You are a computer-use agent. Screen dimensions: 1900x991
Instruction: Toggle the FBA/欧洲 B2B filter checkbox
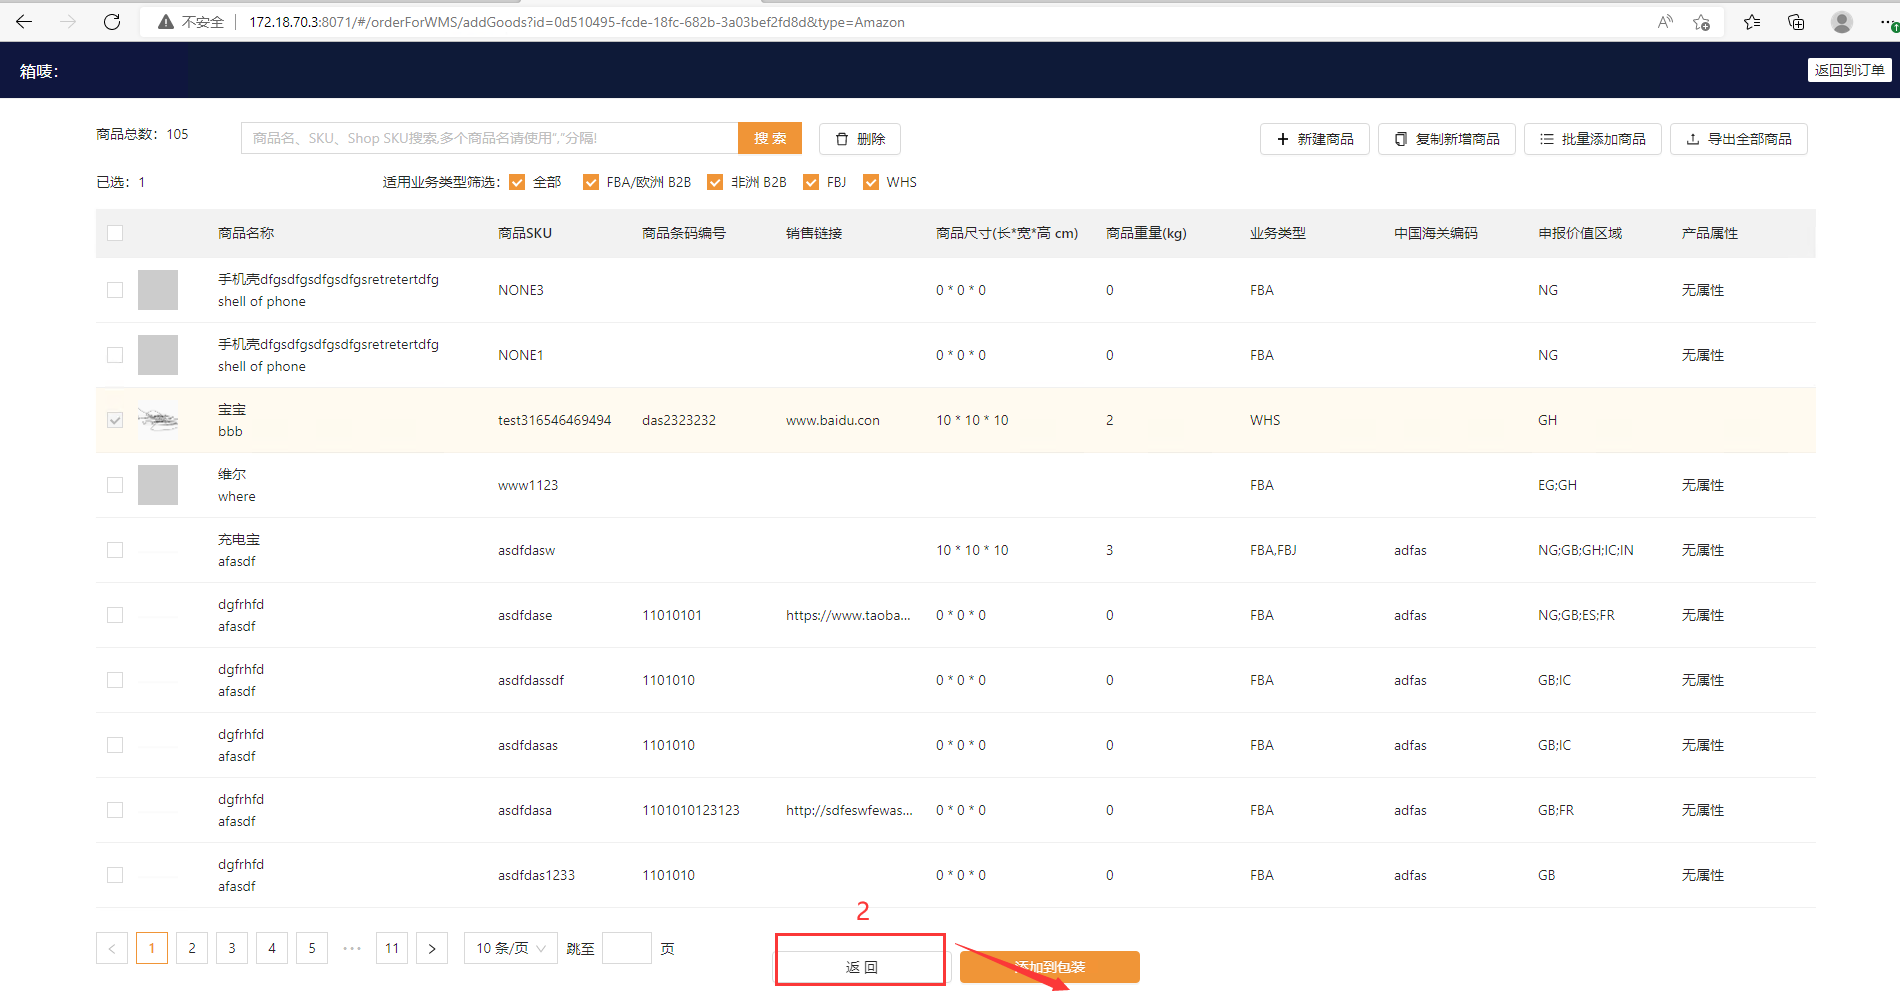[x=591, y=182]
